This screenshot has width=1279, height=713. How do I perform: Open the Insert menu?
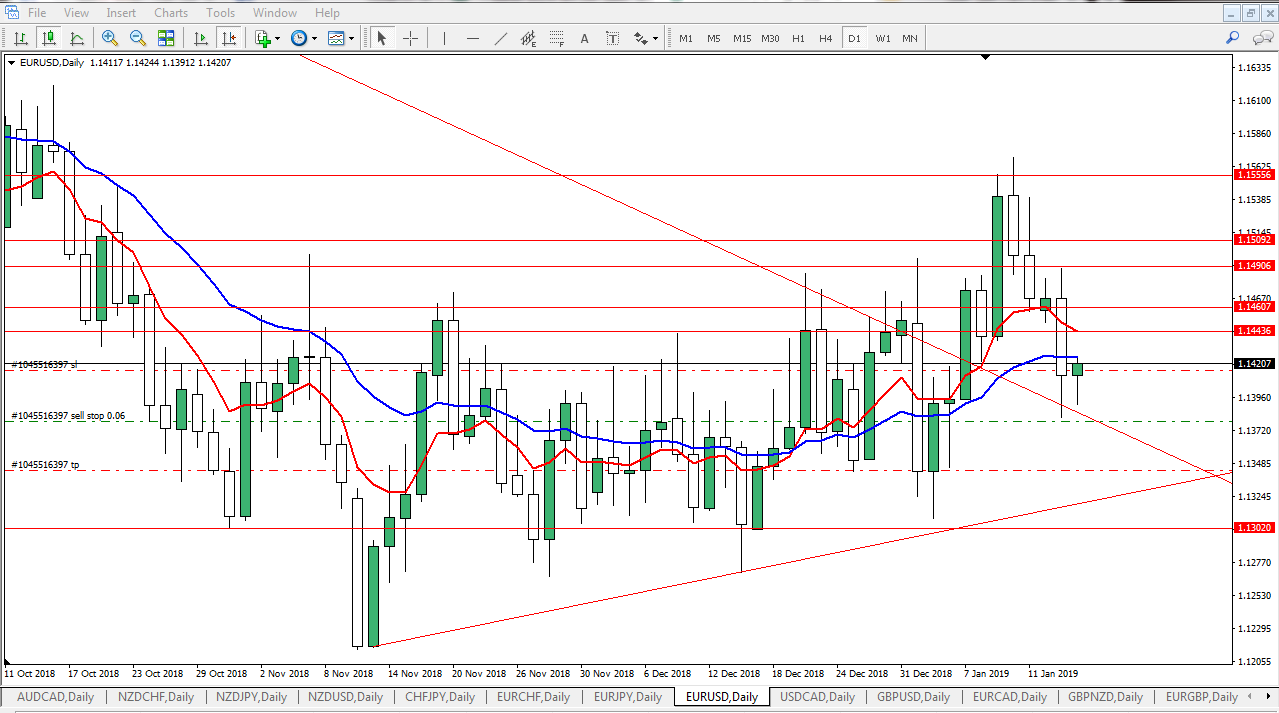pyautogui.click(x=121, y=13)
